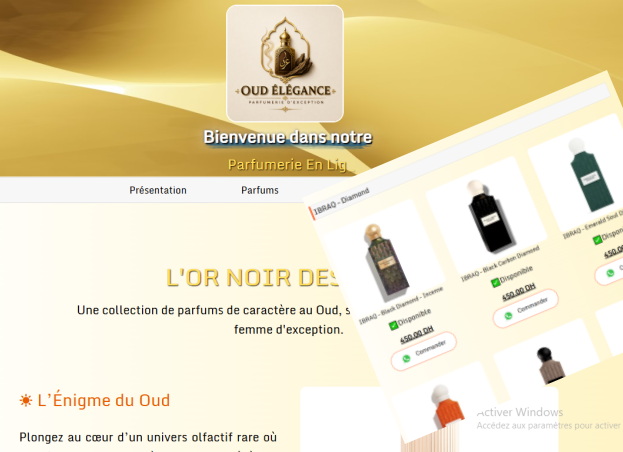The height and width of the screenshot is (452, 623).
Task: Click the Parfumerie En Lig subtitle
Action: coord(288,165)
